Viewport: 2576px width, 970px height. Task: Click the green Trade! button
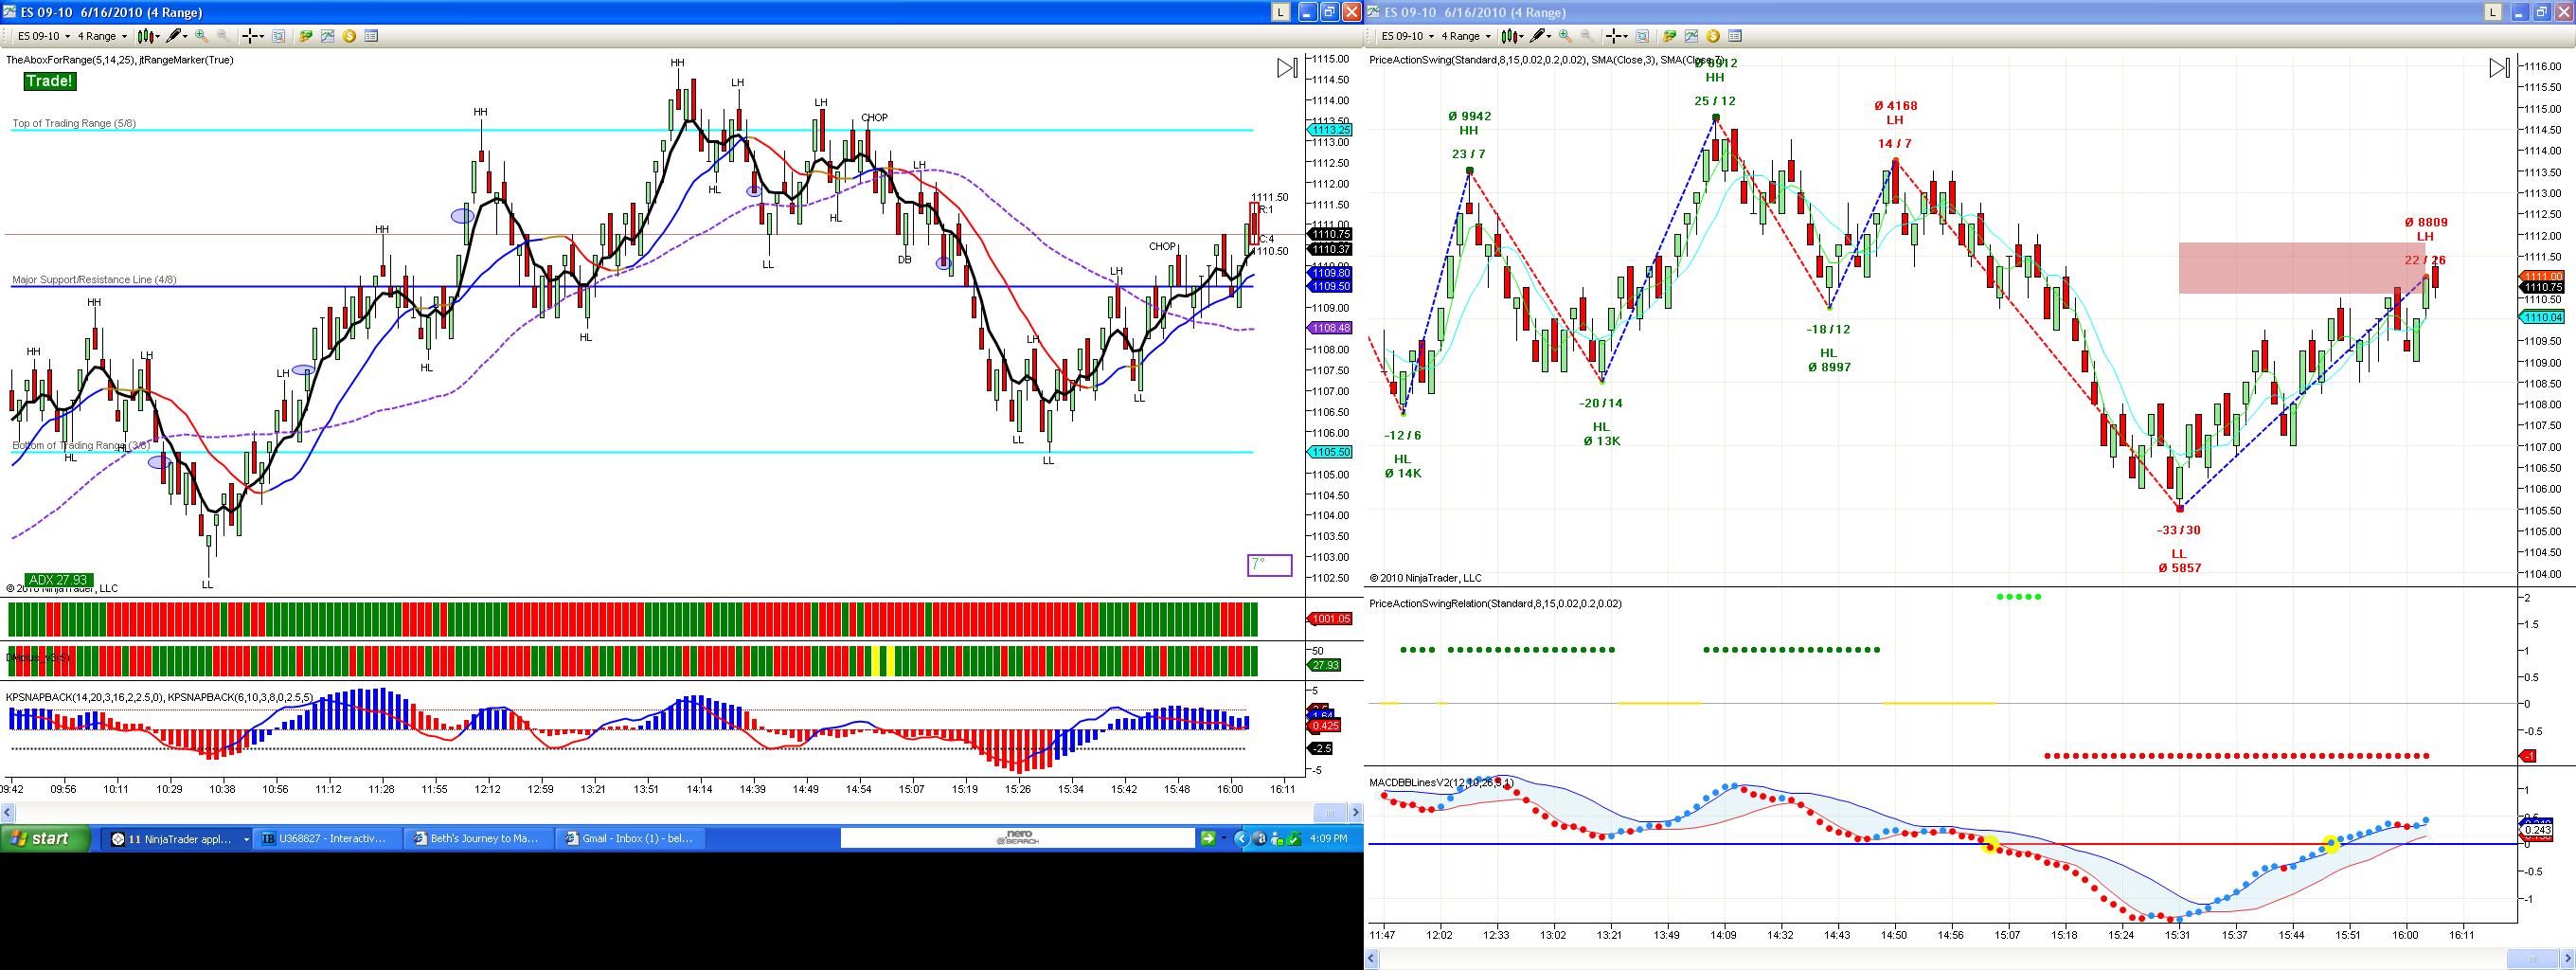50,81
